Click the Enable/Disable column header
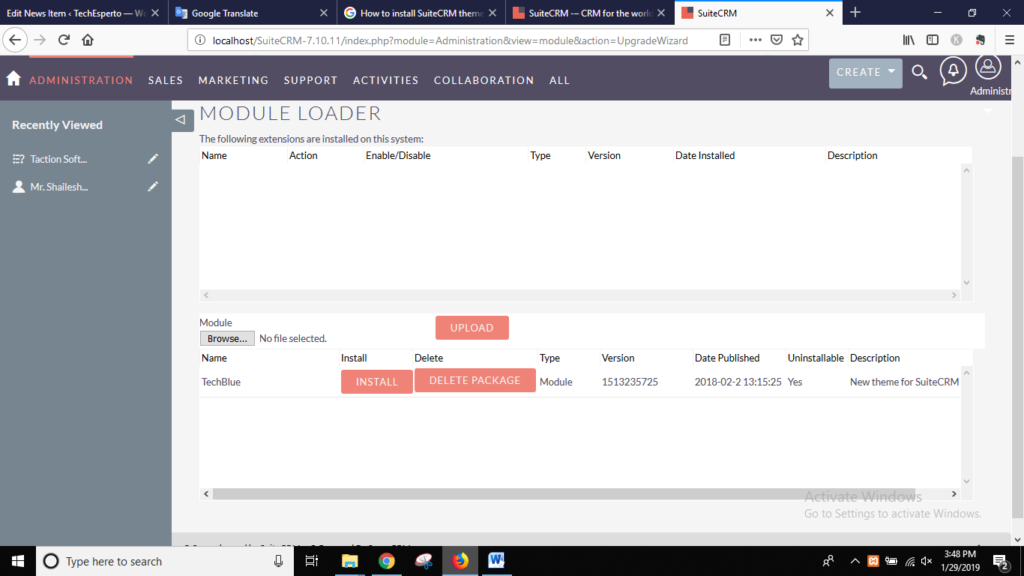Screen dimensions: 1024x576 (398, 155)
